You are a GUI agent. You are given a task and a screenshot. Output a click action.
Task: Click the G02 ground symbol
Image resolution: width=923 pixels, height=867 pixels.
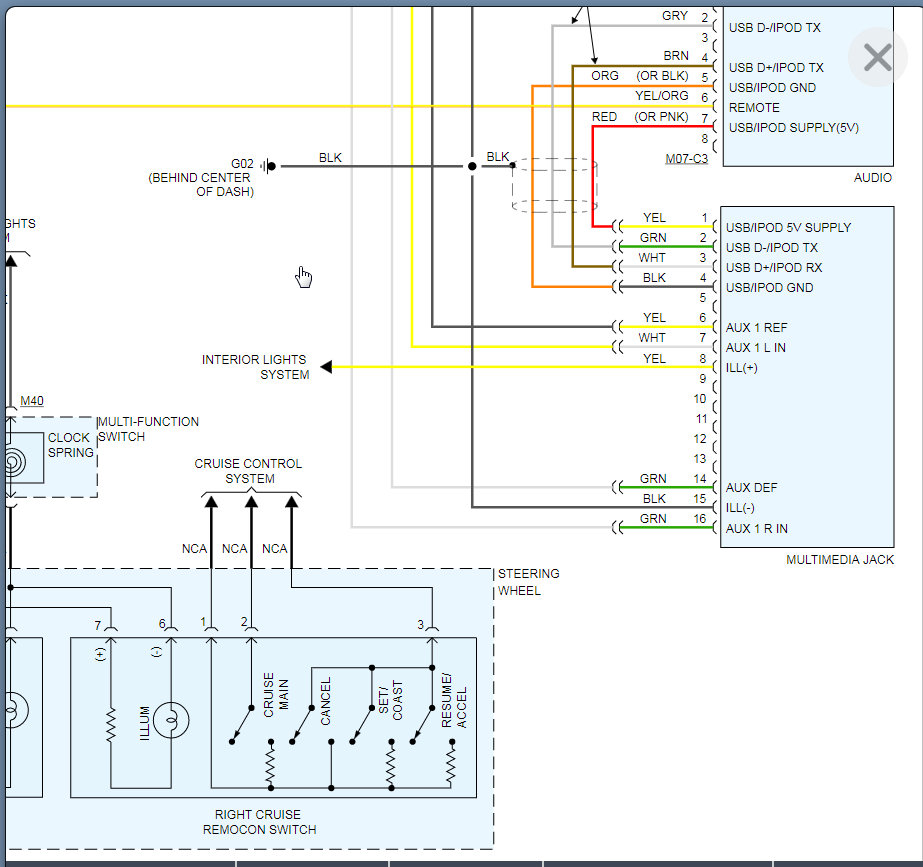pyautogui.click(x=268, y=166)
